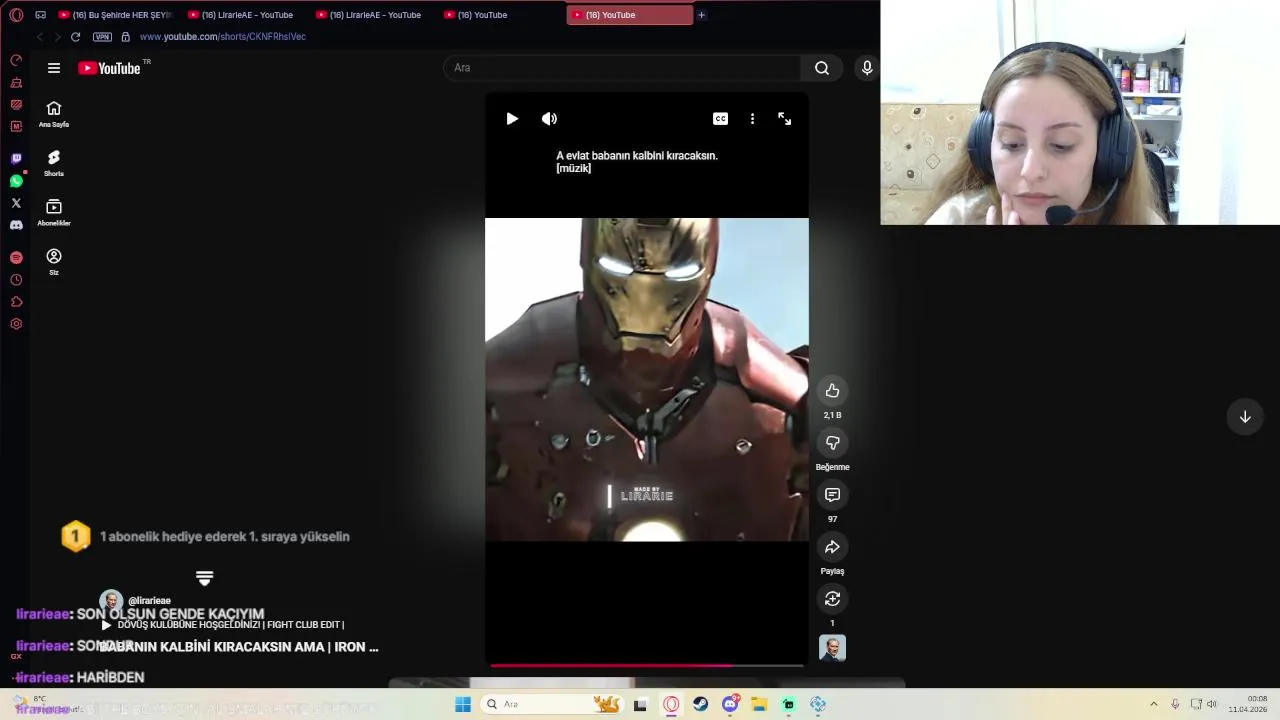
Task: Open GX Control speedometer in Opera sidebar
Action: click(x=16, y=60)
